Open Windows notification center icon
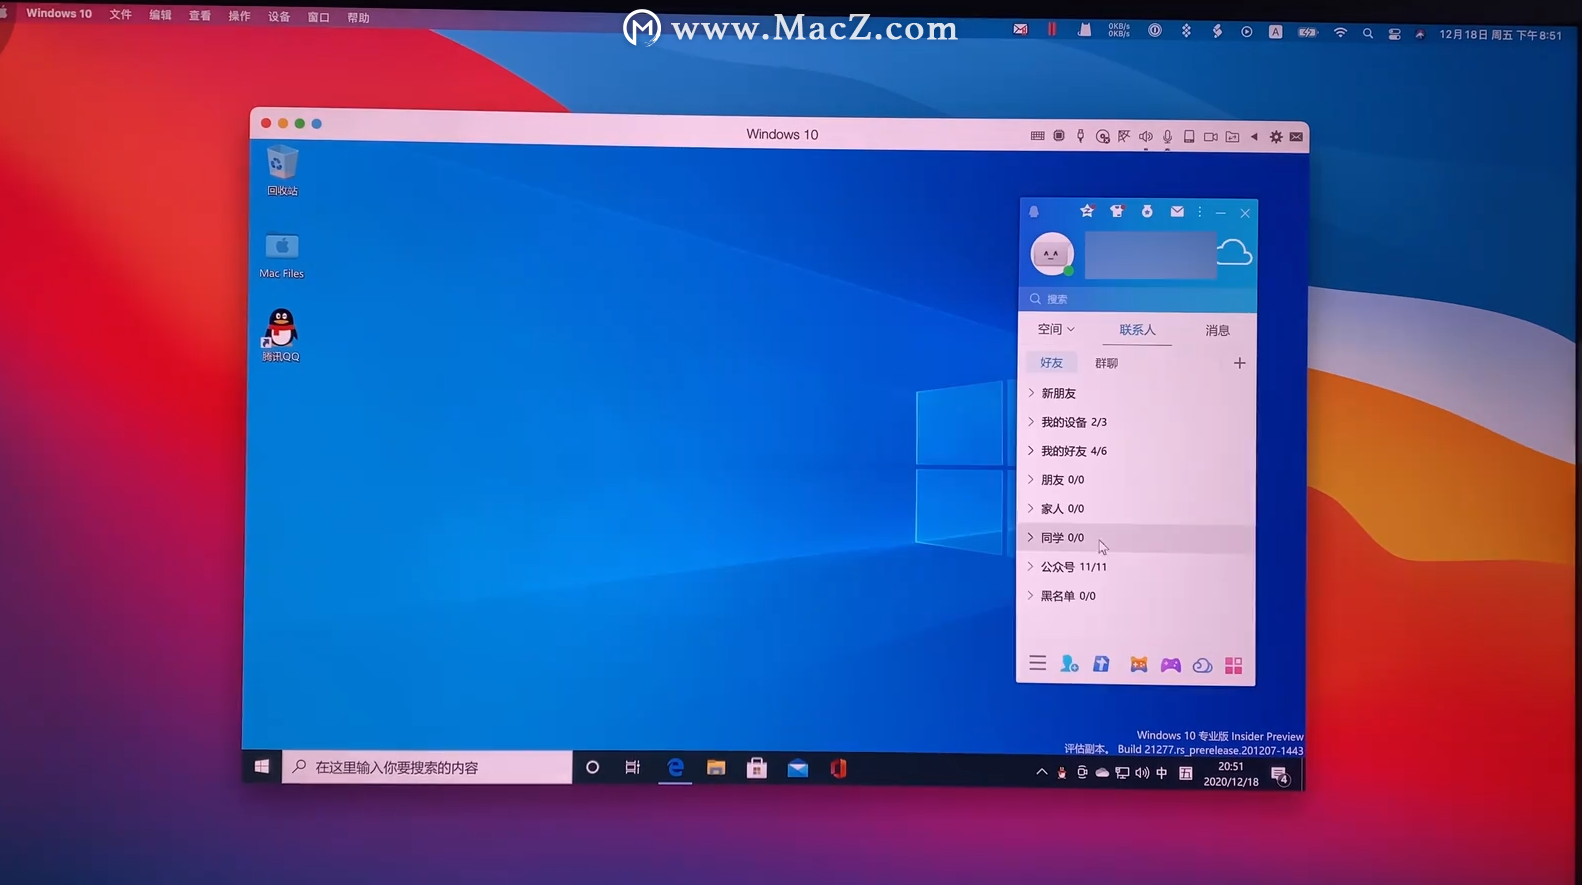The height and width of the screenshot is (885, 1582). pyautogui.click(x=1279, y=775)
